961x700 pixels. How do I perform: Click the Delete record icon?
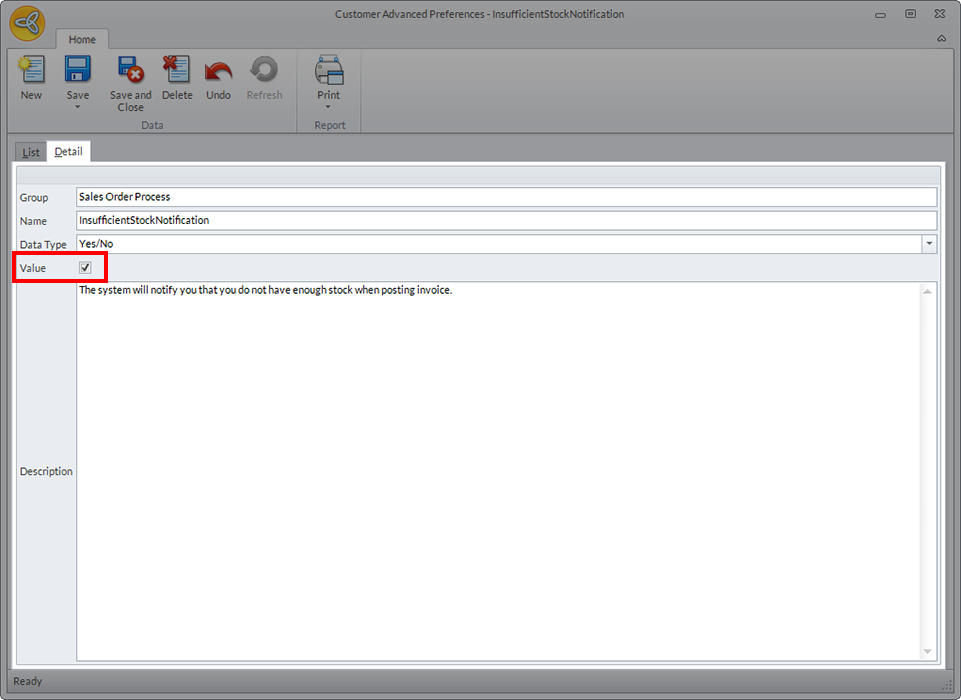click(x=177, y=70)
